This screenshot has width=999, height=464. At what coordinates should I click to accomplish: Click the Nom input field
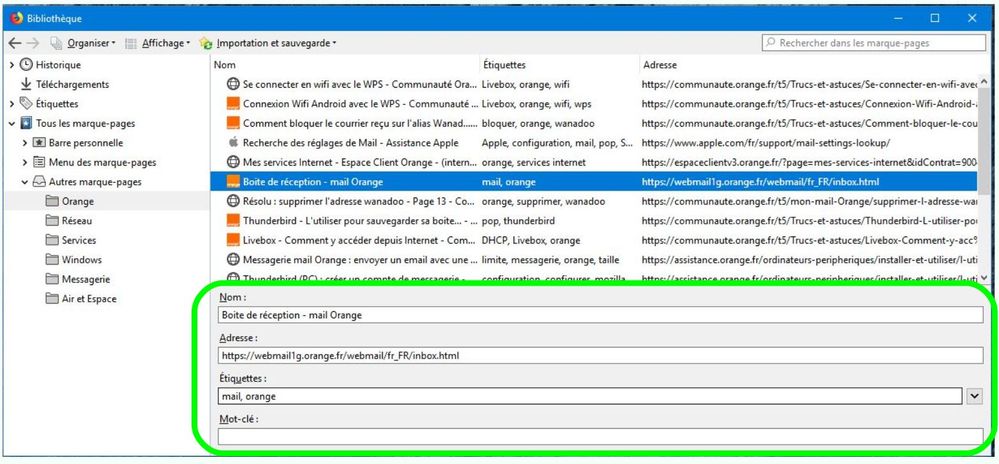coord(601,315)
